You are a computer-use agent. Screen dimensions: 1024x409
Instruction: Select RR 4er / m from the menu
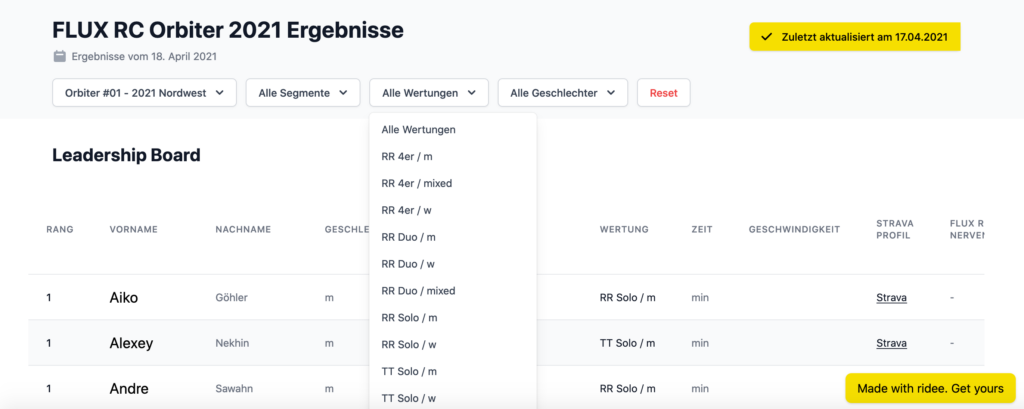[407, 157]
